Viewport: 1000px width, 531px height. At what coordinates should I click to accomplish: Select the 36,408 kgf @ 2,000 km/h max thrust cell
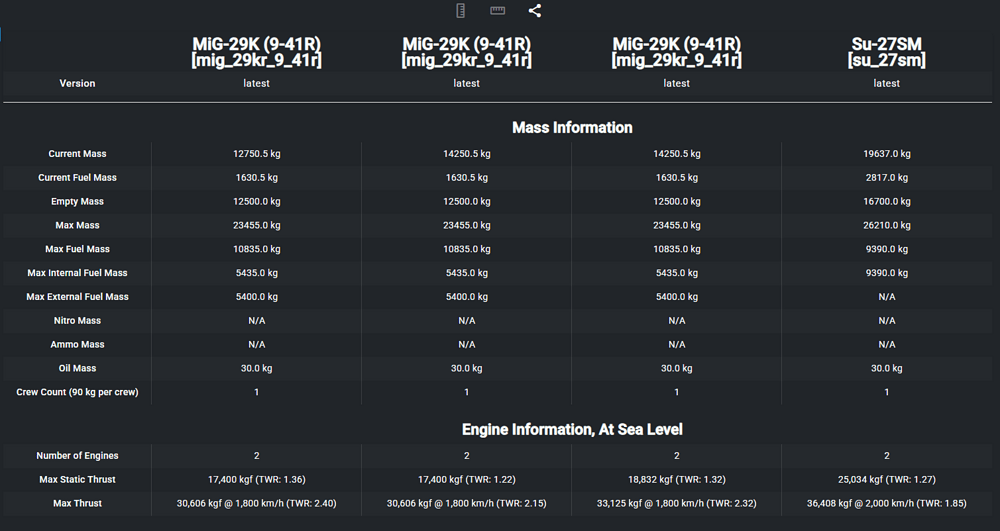[886, 504]
